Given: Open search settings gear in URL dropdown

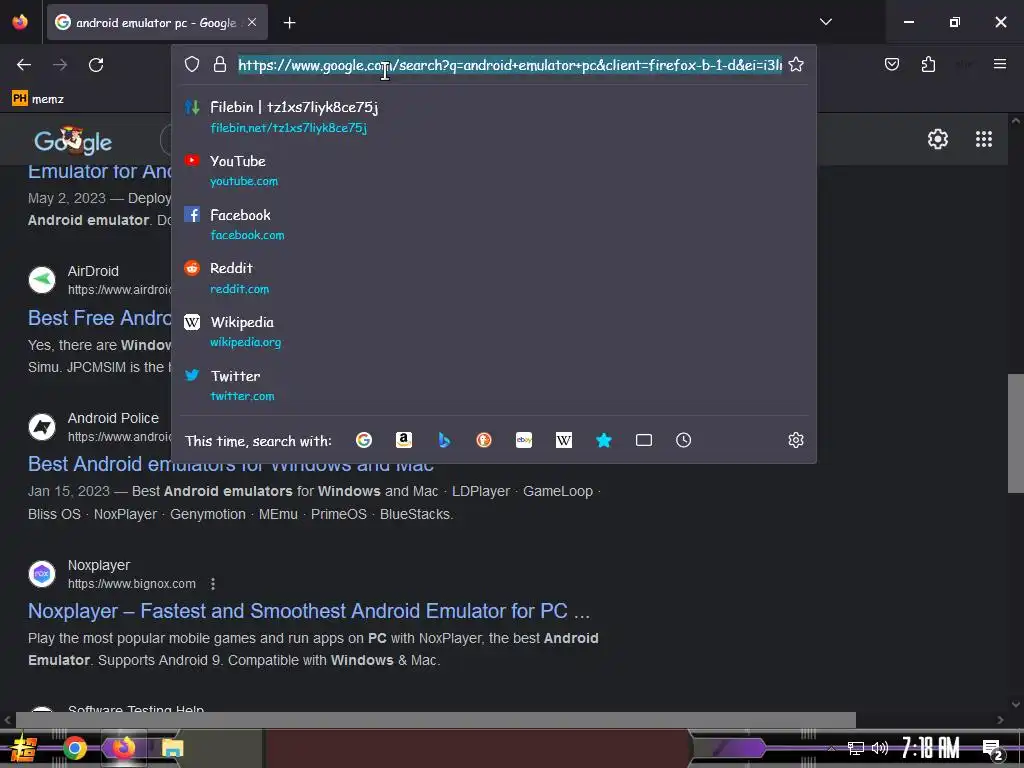Looking at the screenshot, I should coord(795,440).
